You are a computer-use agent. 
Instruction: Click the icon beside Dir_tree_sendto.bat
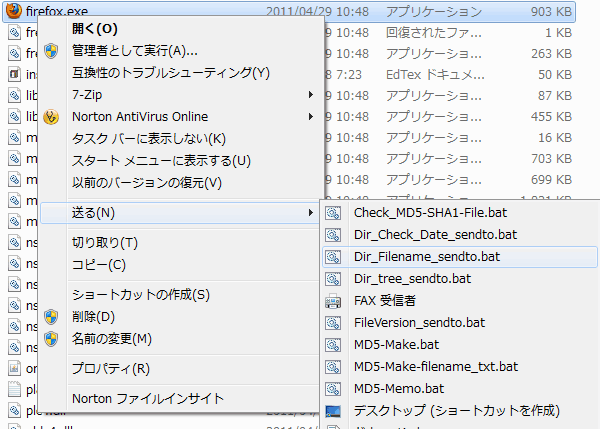point(333,279)
